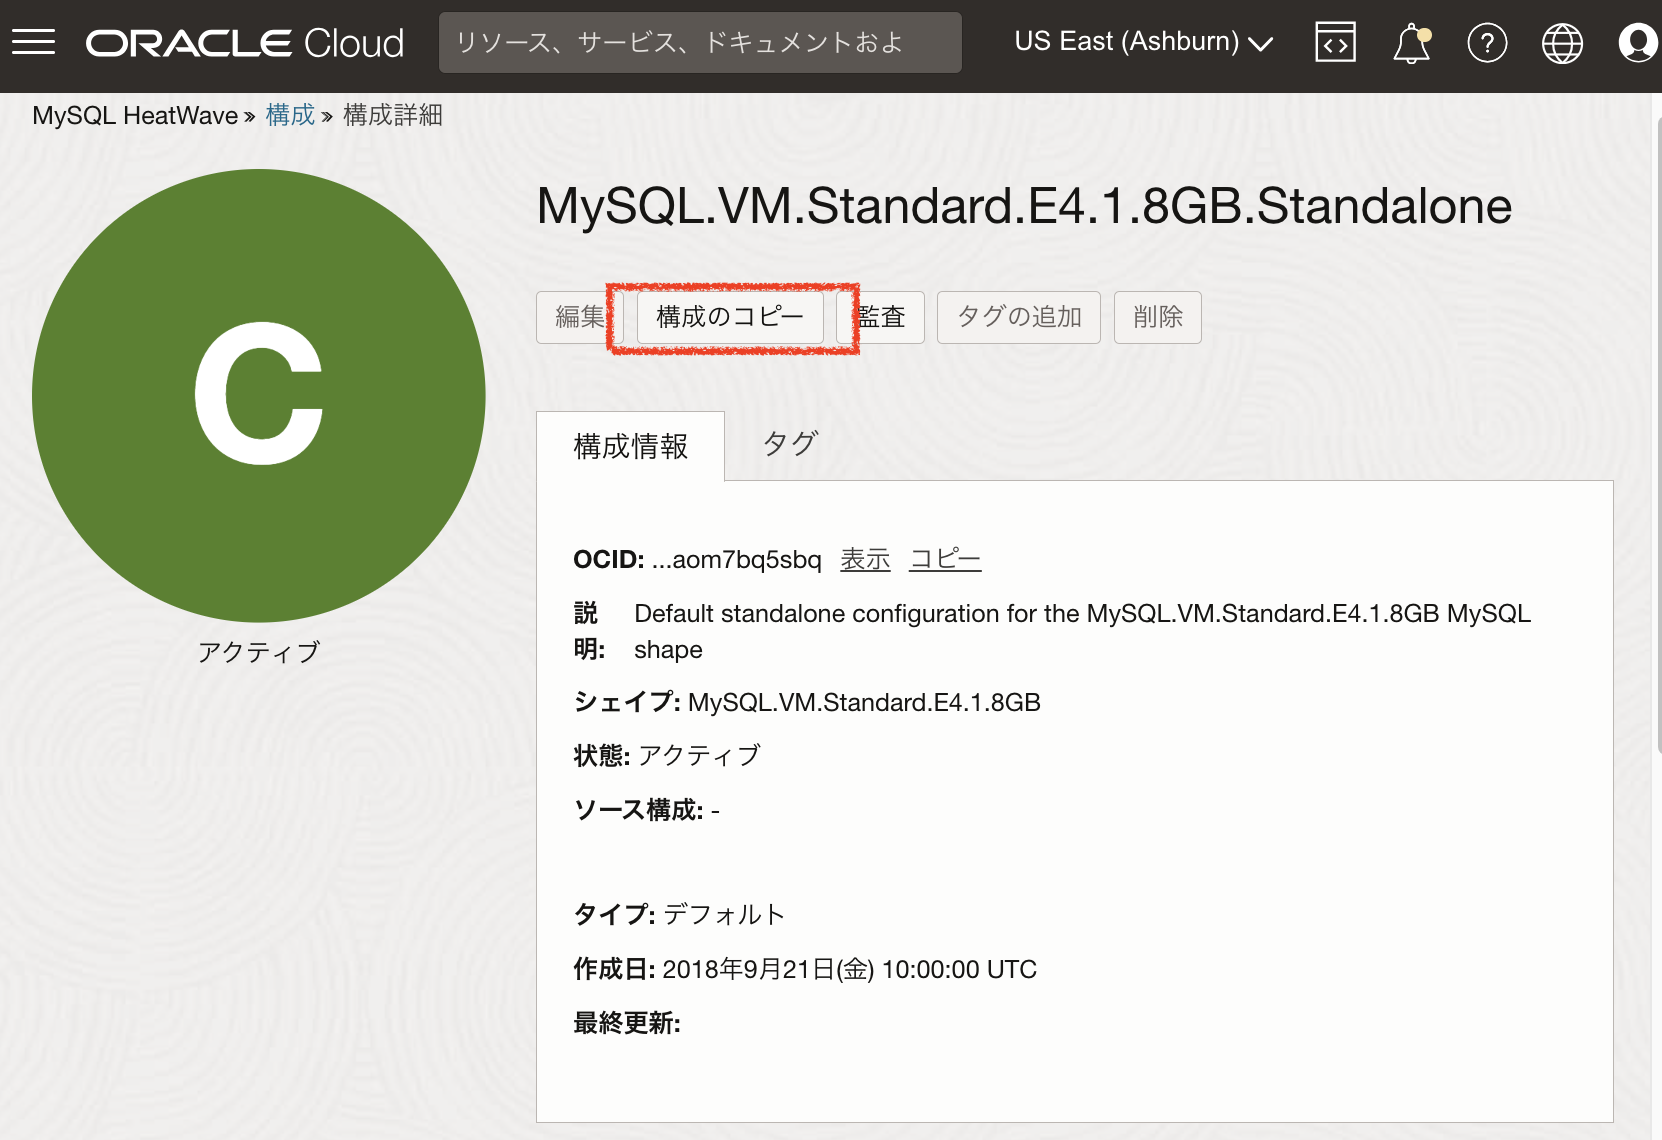Switch to the 構成情報 tab

pos(630,446)
